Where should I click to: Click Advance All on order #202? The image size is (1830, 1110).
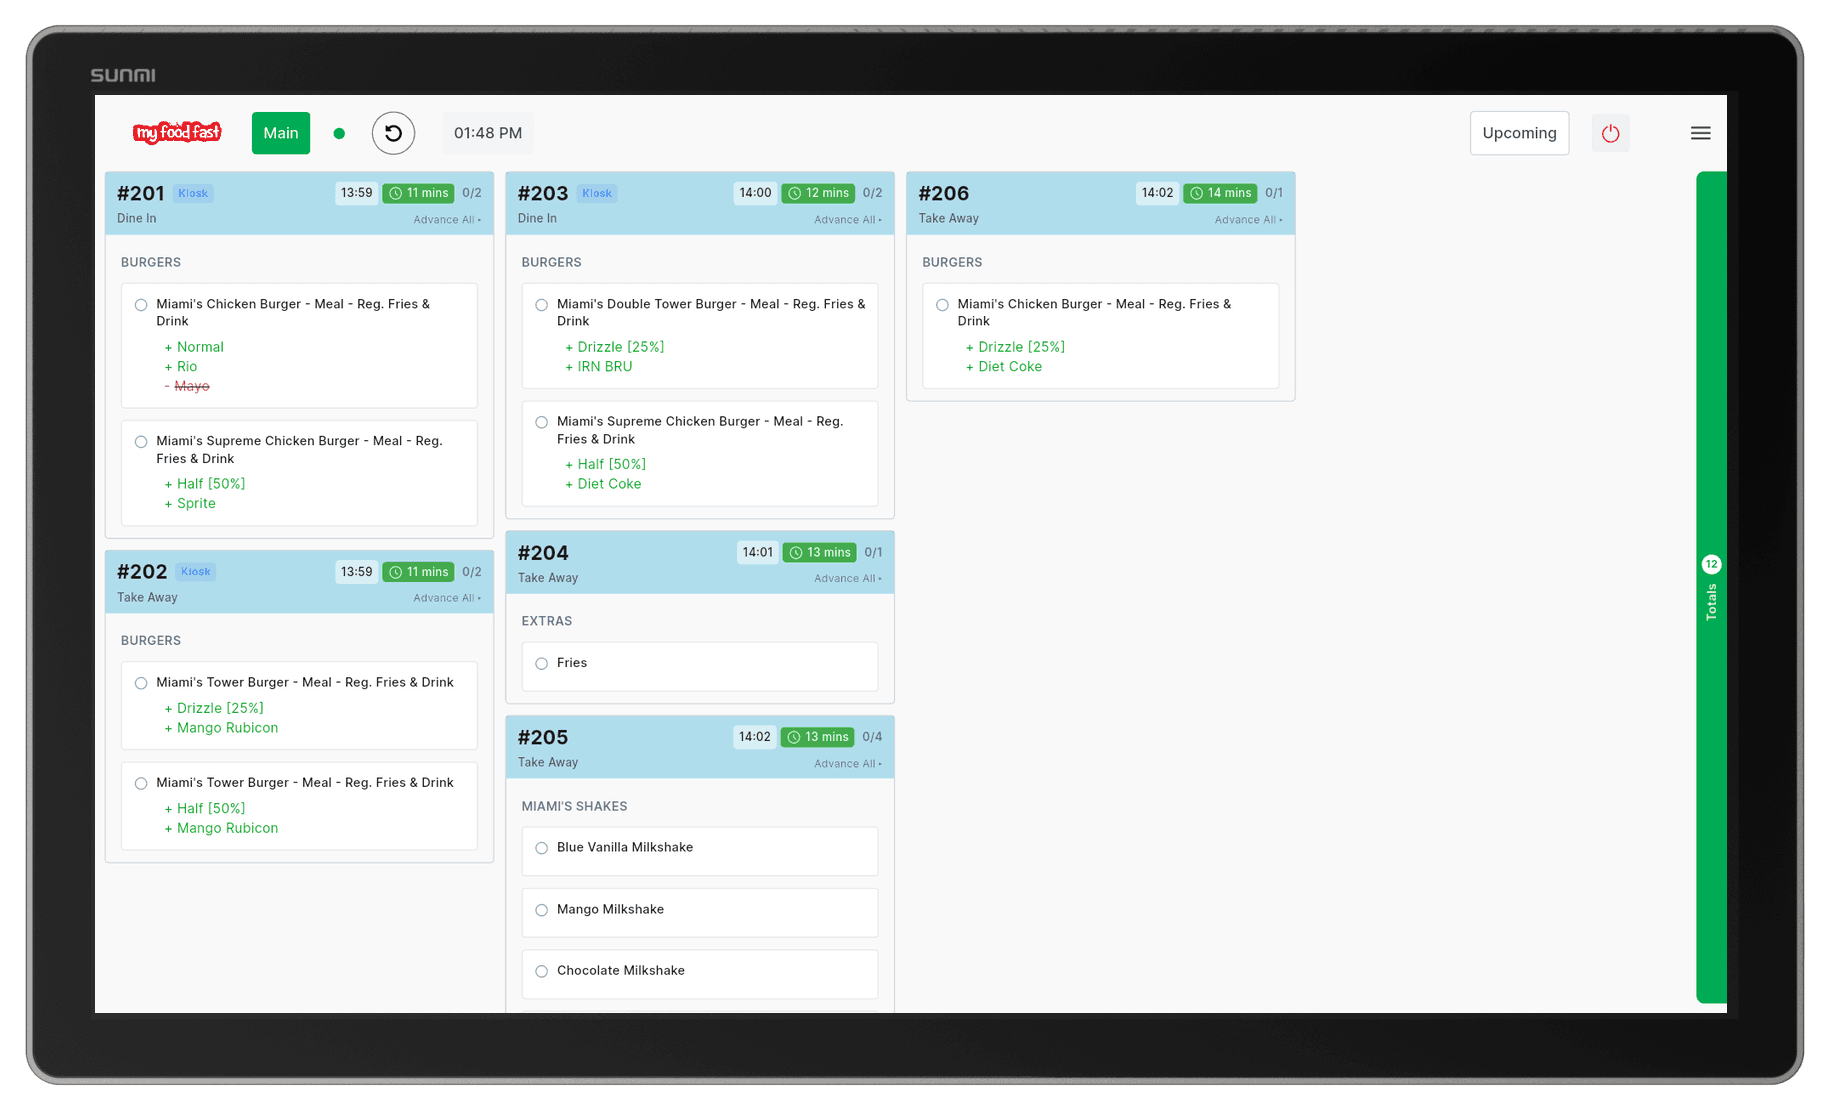[447, 598]
